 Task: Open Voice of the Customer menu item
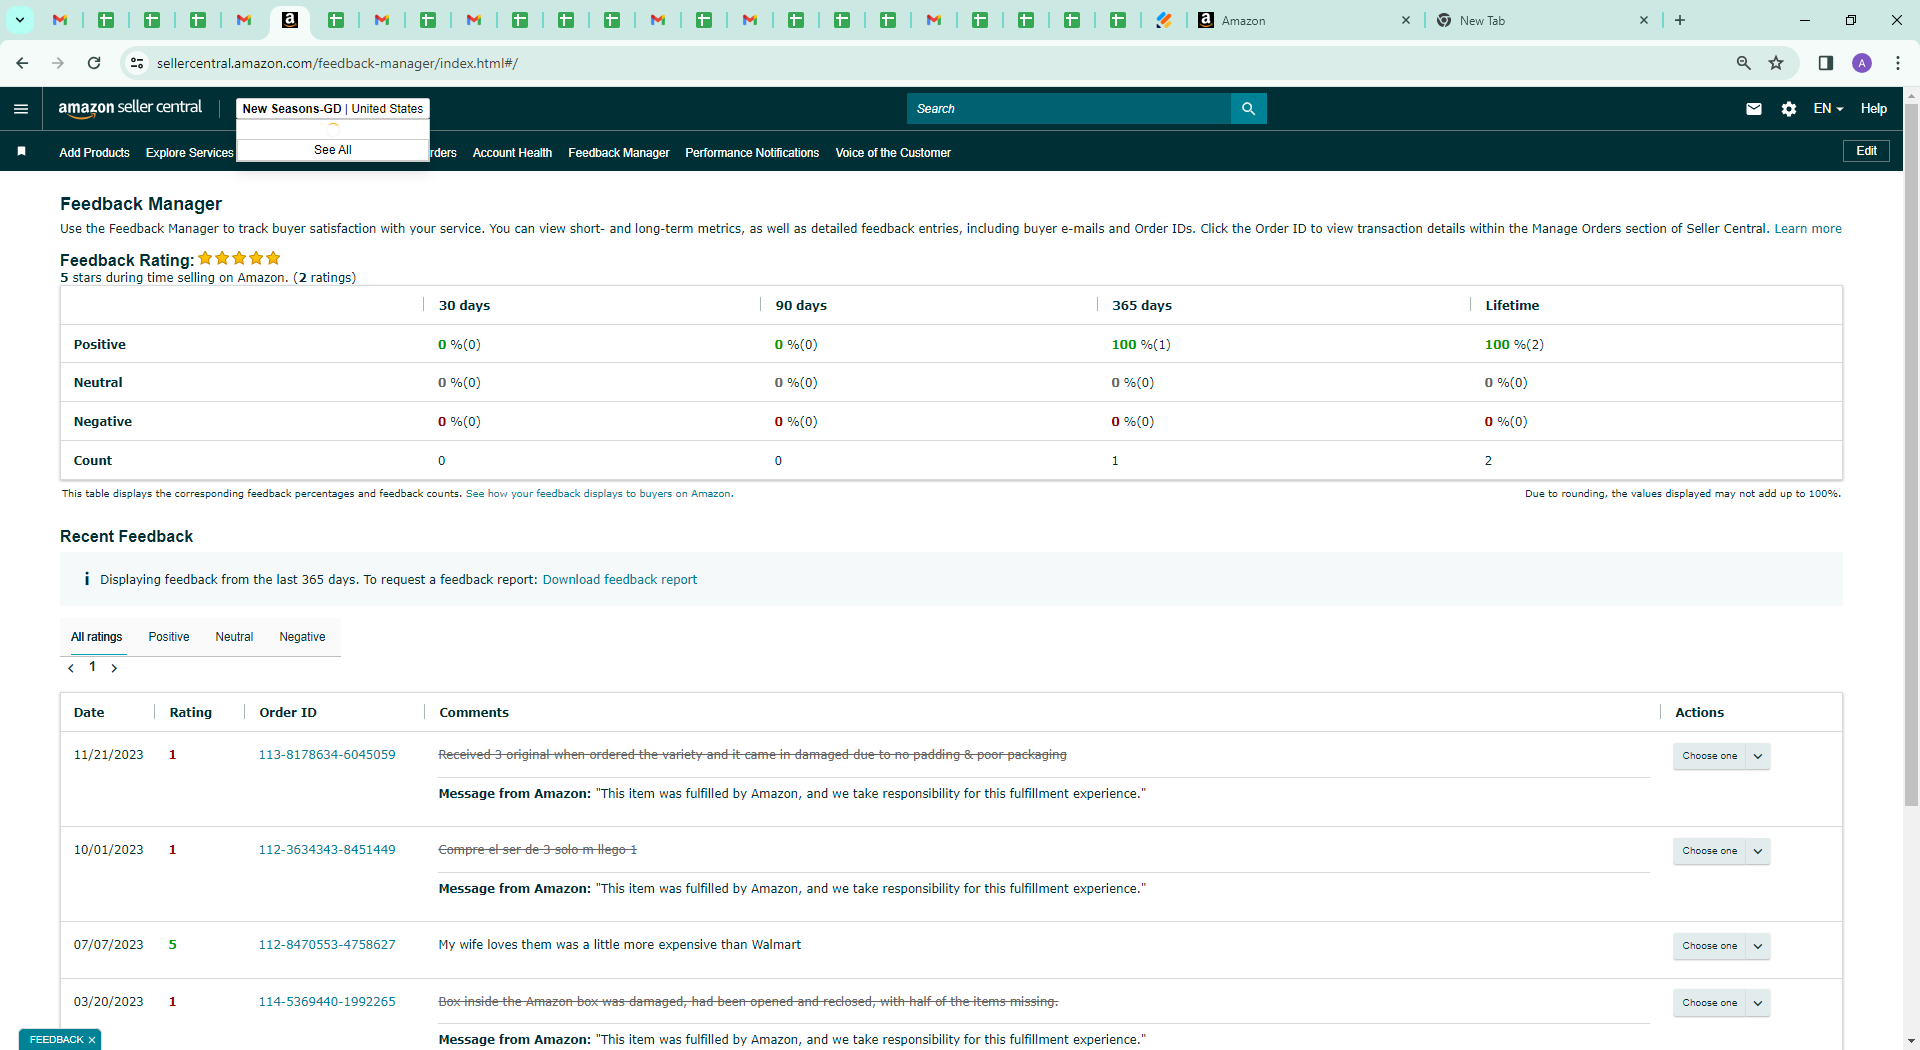point(893,153)
